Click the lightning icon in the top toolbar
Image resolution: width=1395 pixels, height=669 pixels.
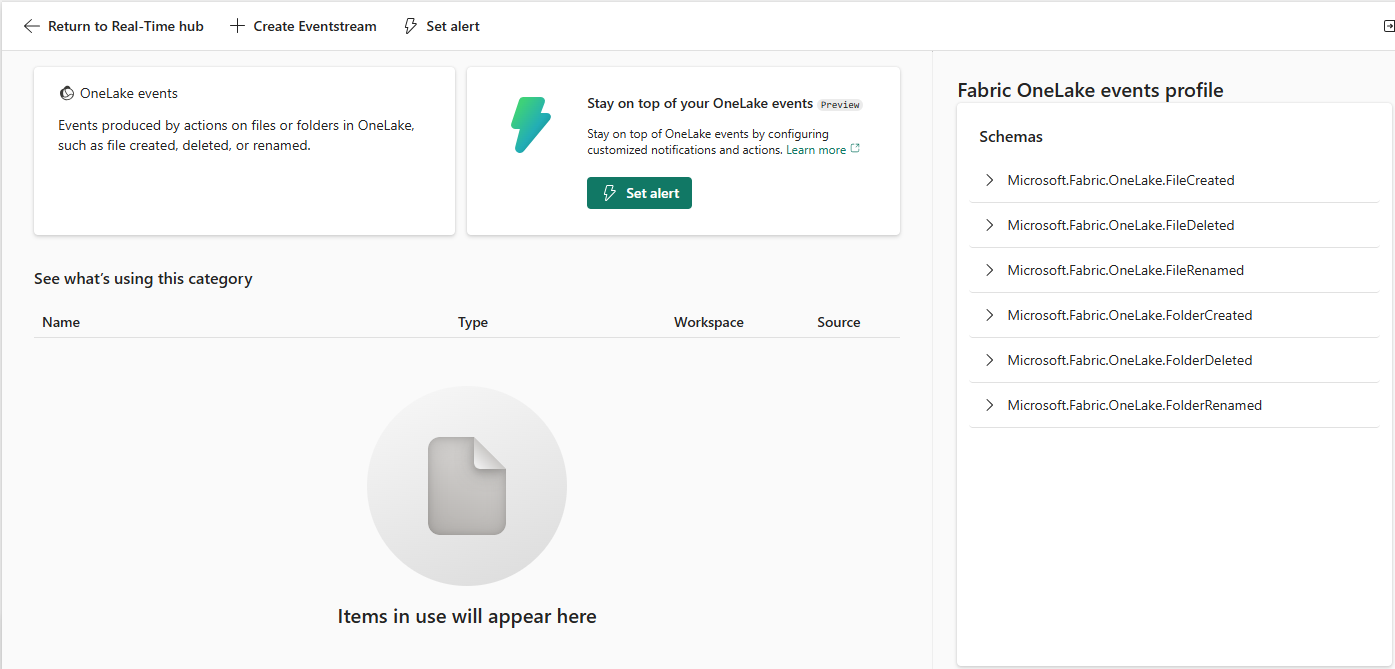410,26
